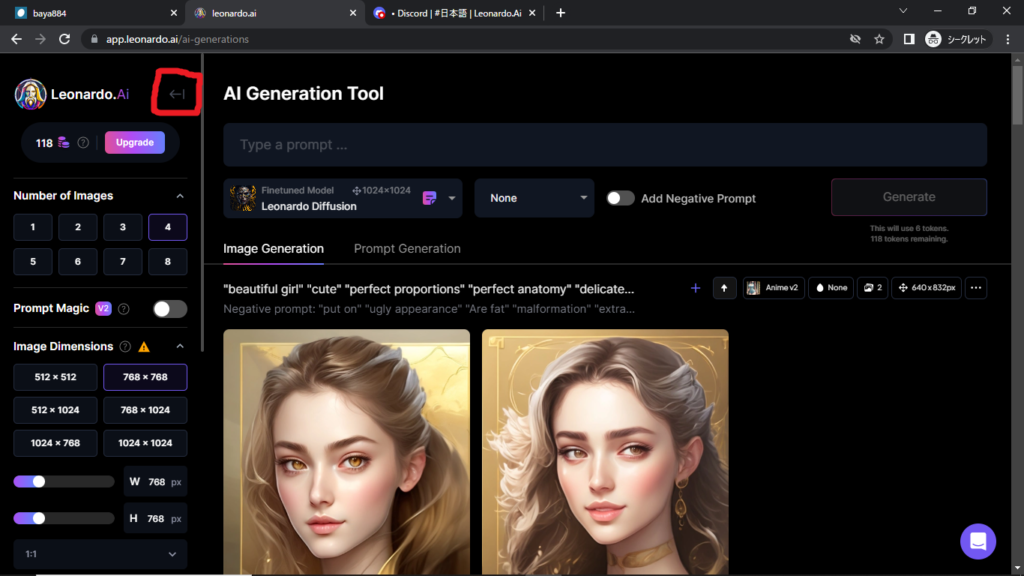Click the Image Dimensions info icon
Screen dimensions: 1024x576
coord(125,347)
